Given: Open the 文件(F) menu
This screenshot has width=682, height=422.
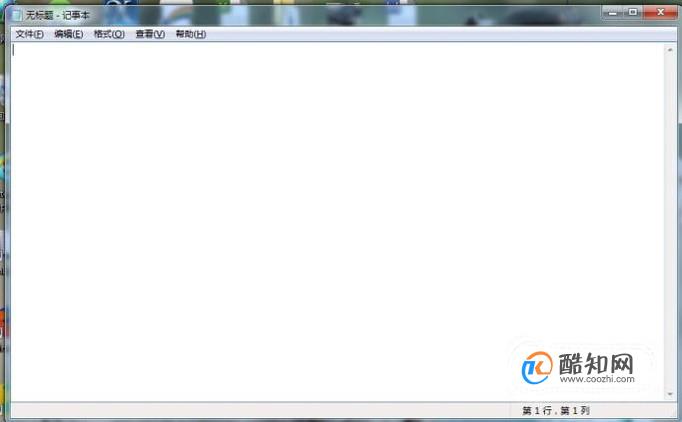Looking at the screenshot, I should coord(30,34).
